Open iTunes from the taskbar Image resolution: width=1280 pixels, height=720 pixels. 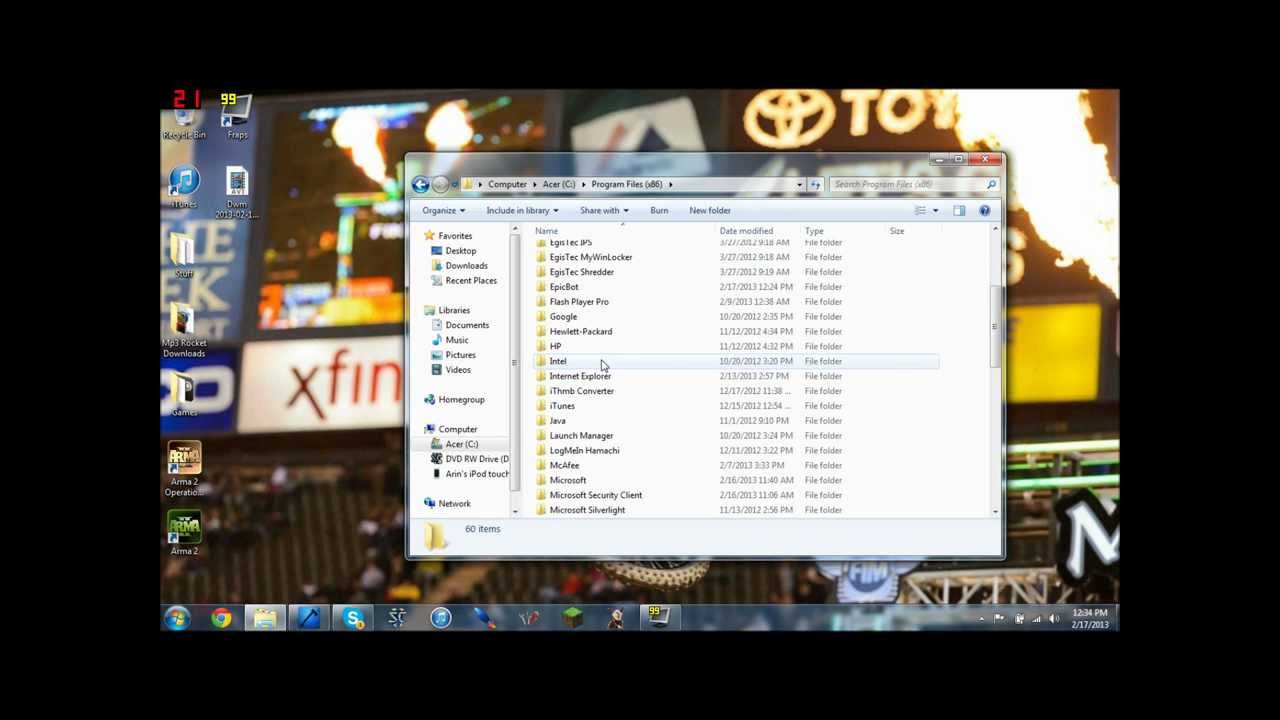coord(441,619)
